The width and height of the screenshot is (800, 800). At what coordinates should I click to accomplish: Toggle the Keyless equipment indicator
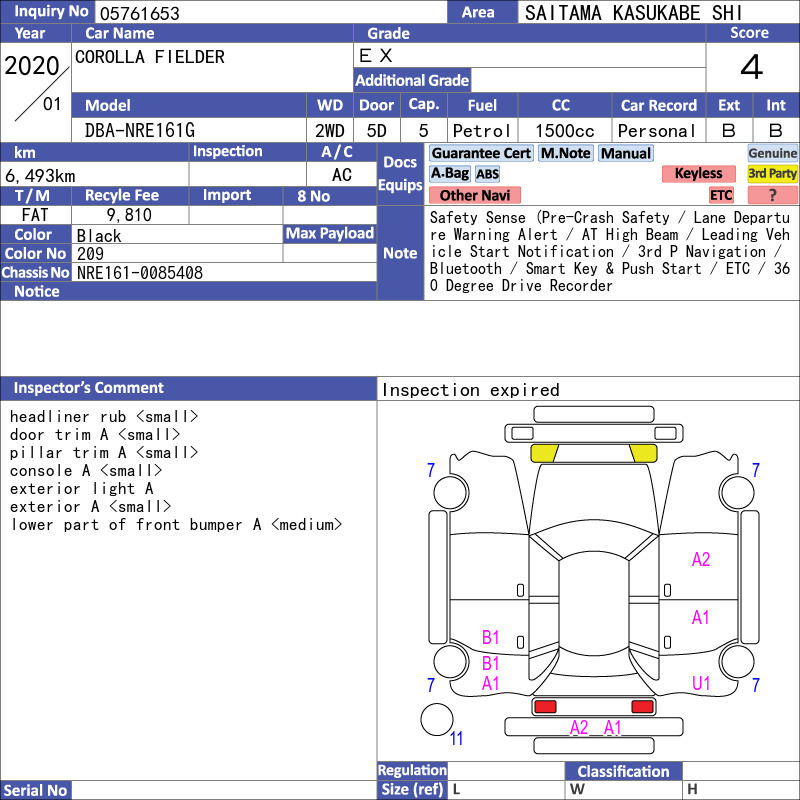tap(697, 173)
